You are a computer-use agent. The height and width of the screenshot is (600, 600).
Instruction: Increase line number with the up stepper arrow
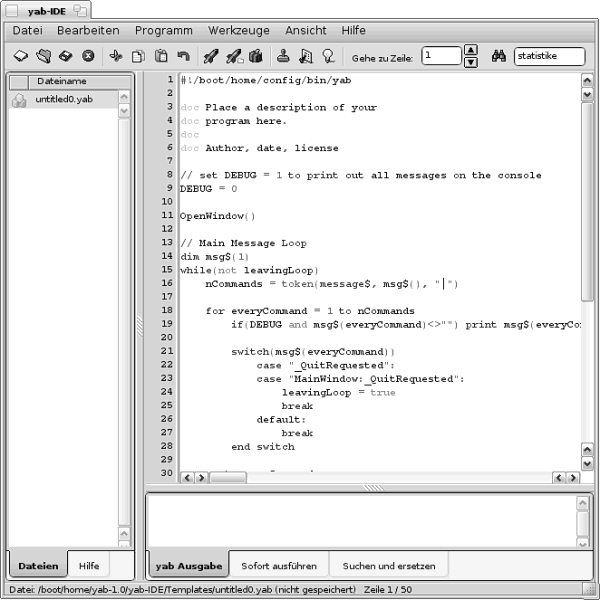click(471, 50)
